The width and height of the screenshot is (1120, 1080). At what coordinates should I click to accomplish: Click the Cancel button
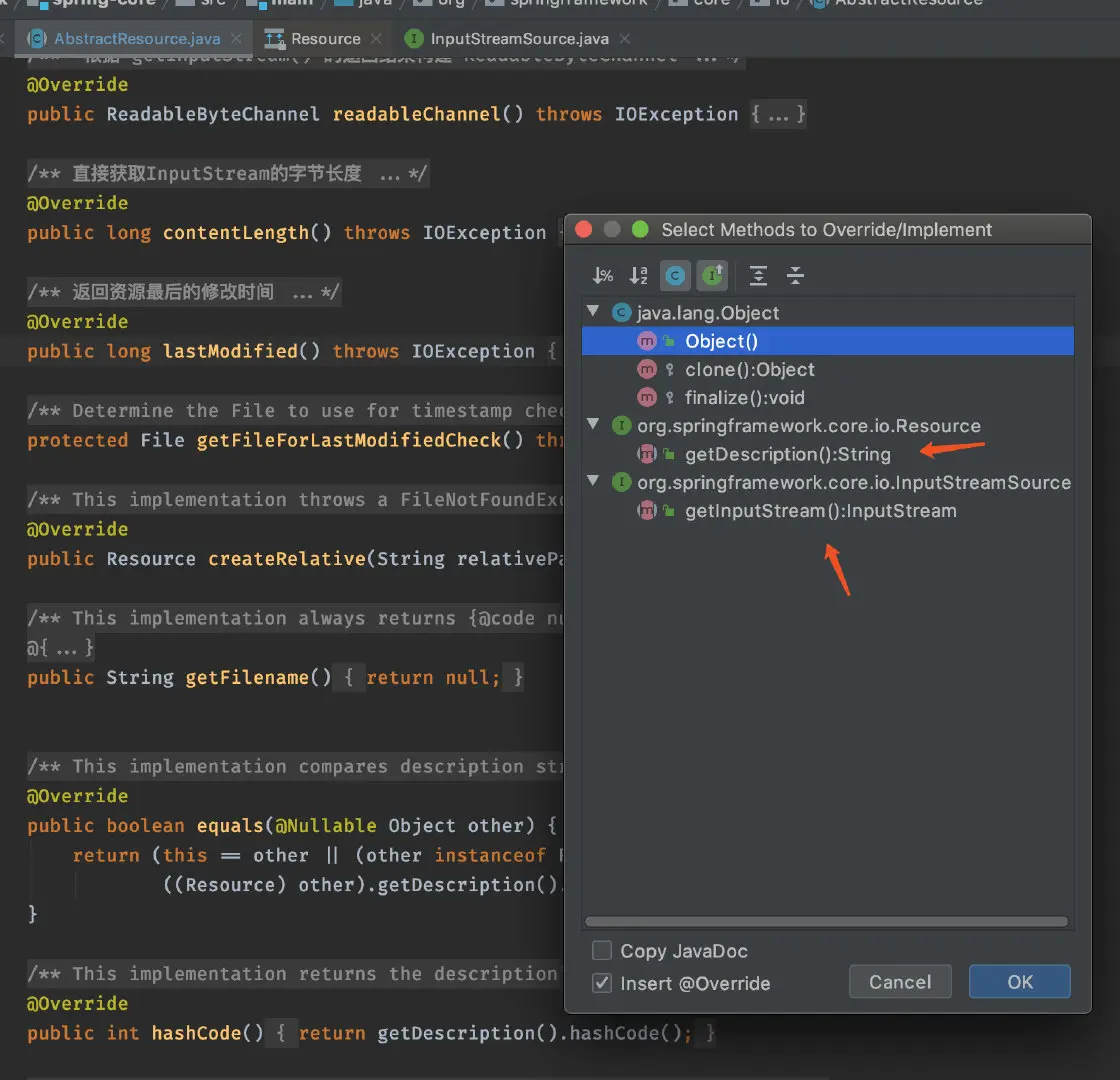[x=900, y=982]
